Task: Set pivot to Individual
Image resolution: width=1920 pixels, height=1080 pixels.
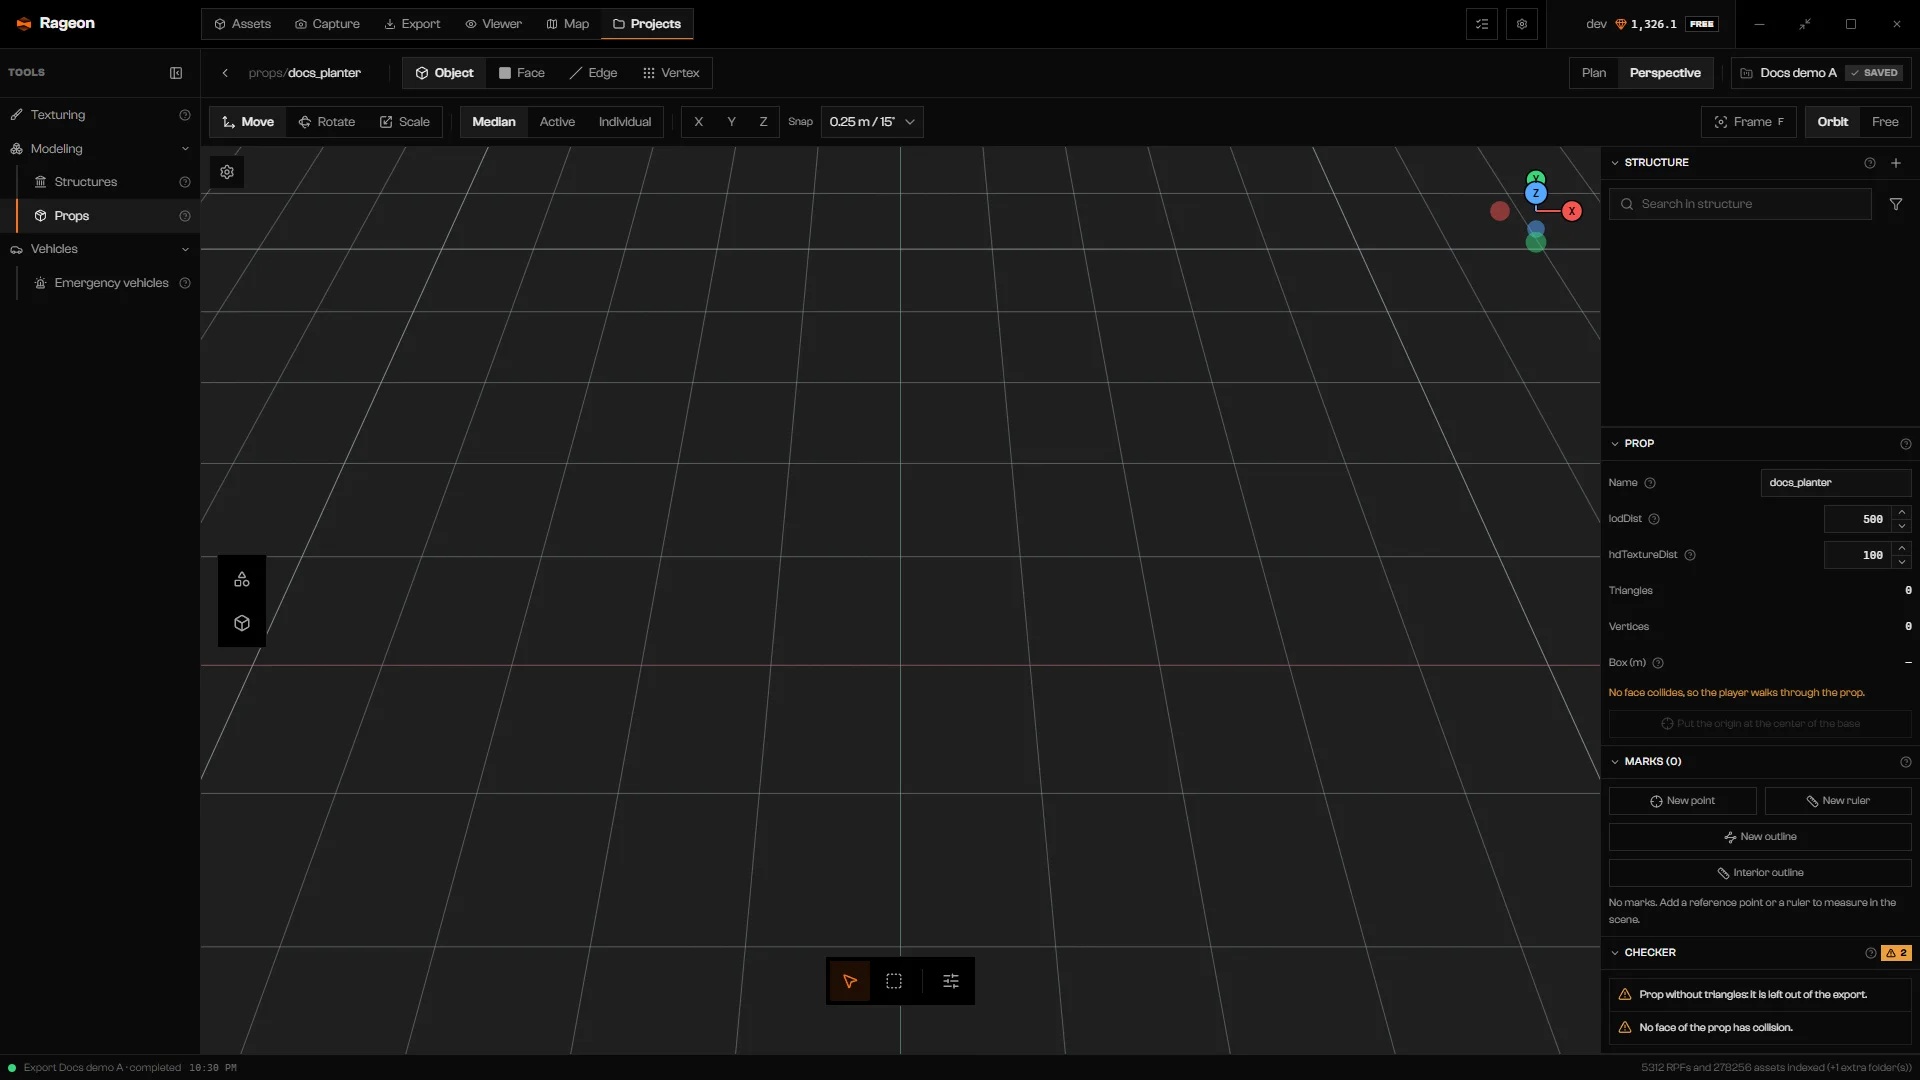Action: pos(625,122)
